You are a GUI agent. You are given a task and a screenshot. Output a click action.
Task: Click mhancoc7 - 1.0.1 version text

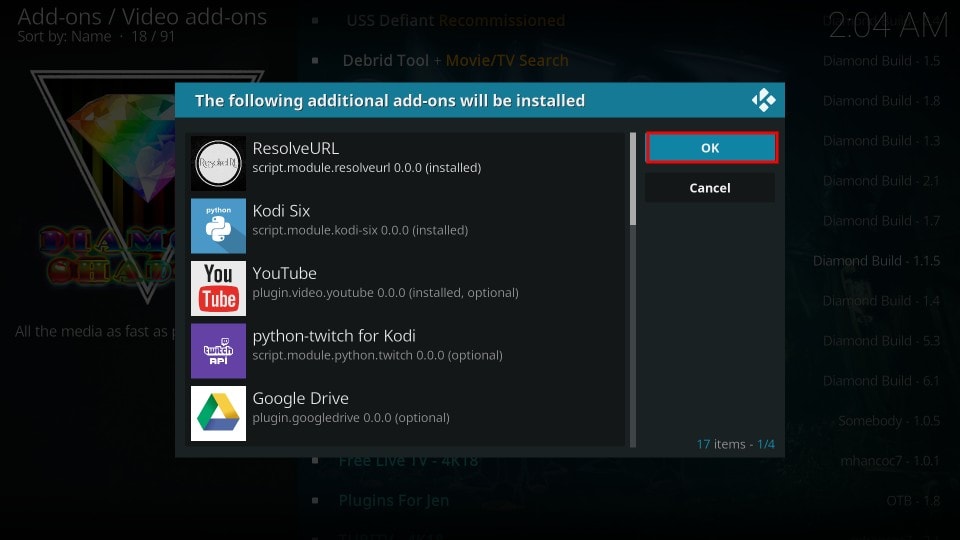890,460
